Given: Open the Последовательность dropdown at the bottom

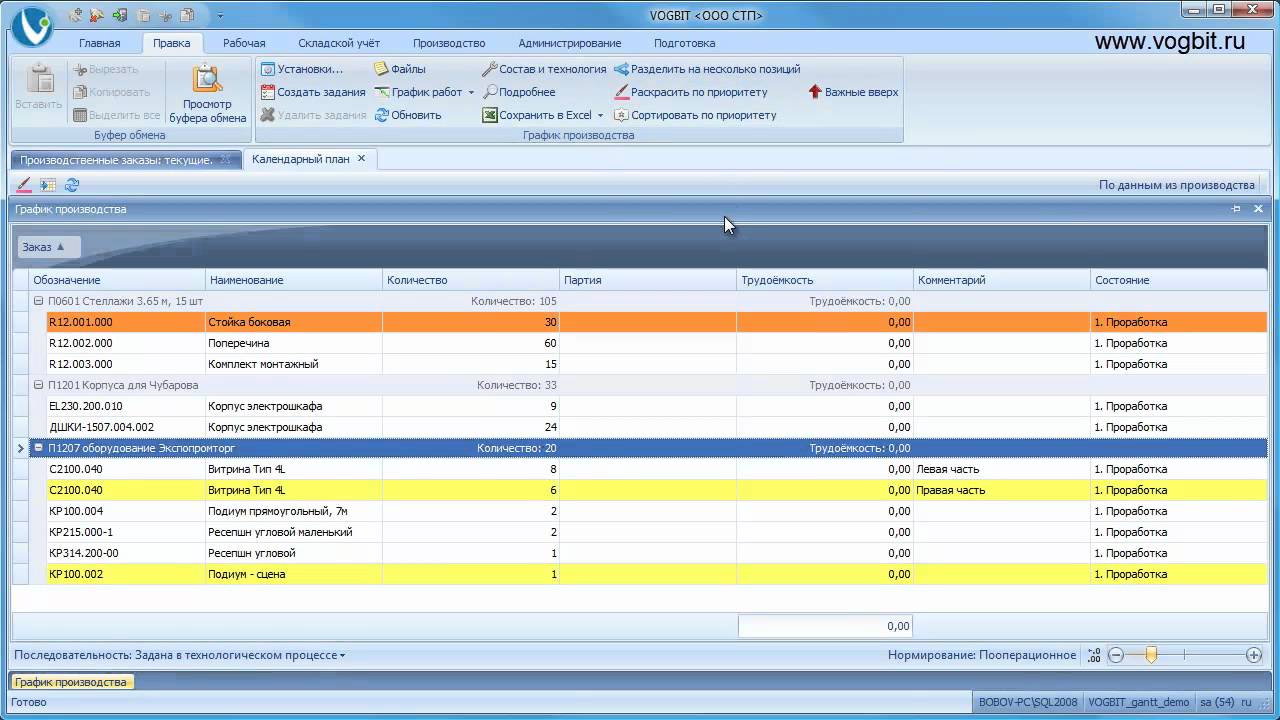Looking at the screenshot, I should coord(180,655).
